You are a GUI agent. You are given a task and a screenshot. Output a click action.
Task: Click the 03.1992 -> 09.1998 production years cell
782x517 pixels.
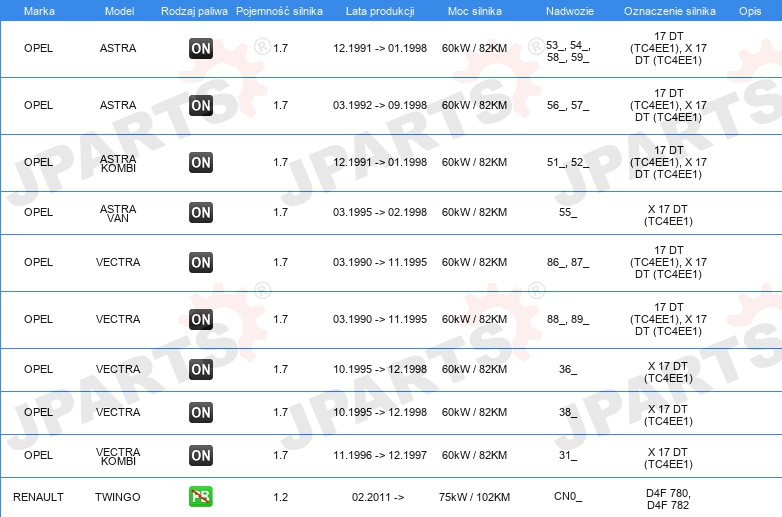(x=380, y=105)
